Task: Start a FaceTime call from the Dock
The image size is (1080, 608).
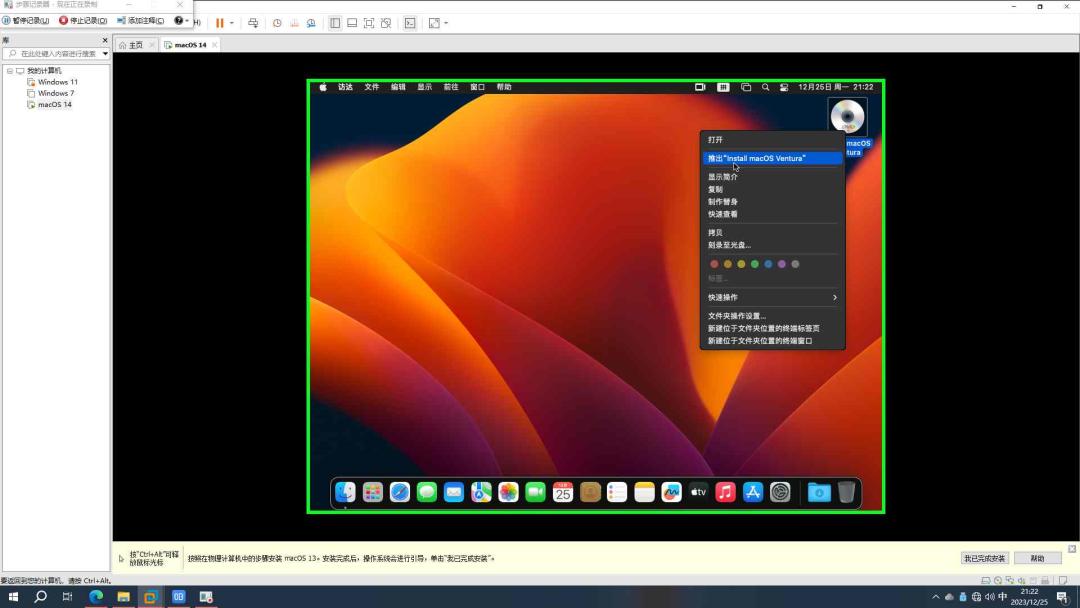Action: click(535, 491)
